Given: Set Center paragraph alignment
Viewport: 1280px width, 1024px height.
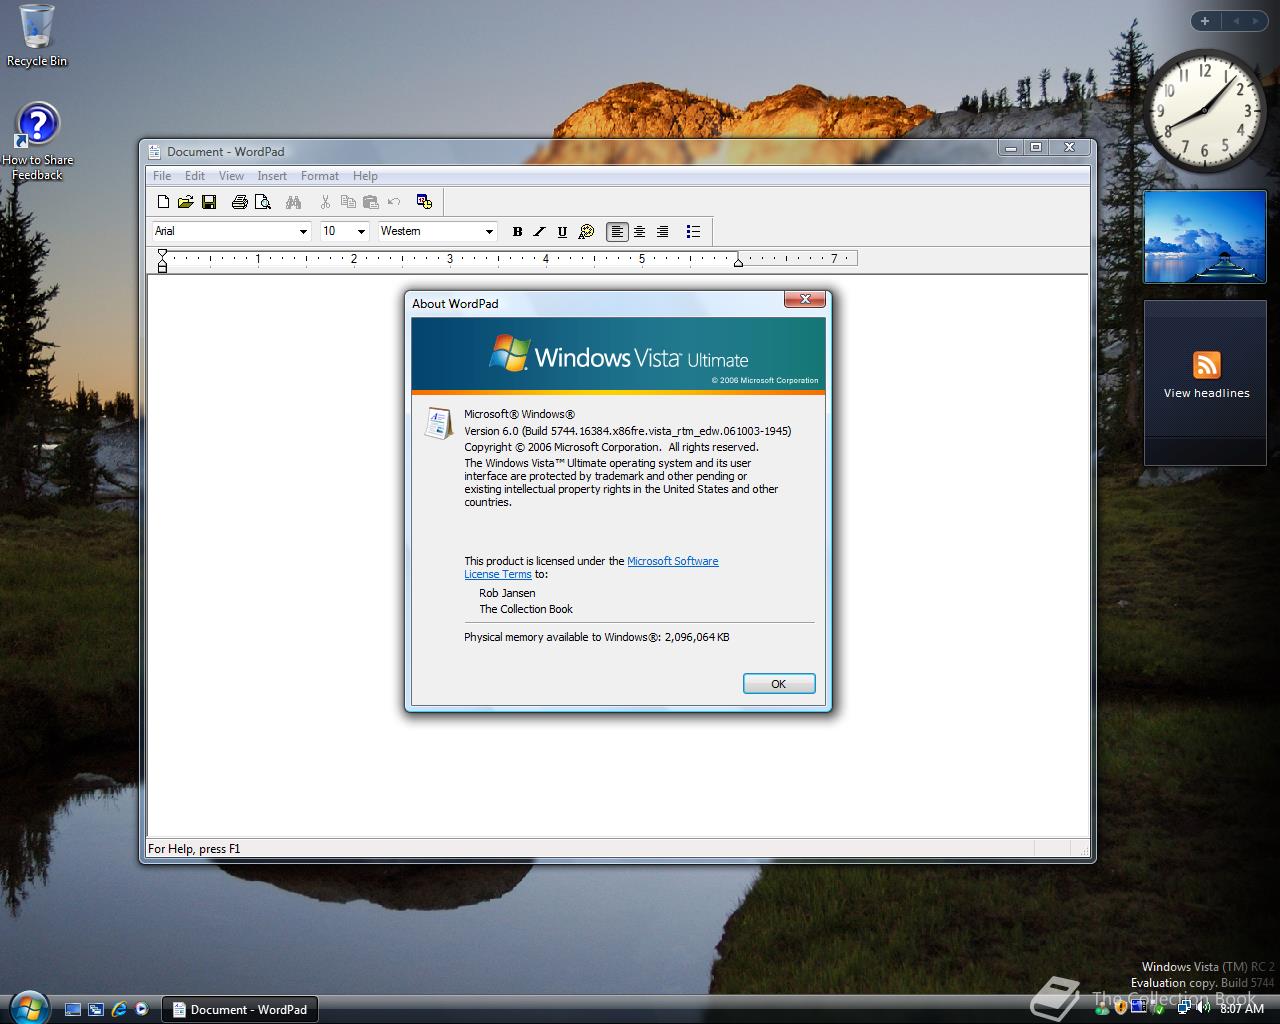Looking at the screenshot, I should click(640, 231).
